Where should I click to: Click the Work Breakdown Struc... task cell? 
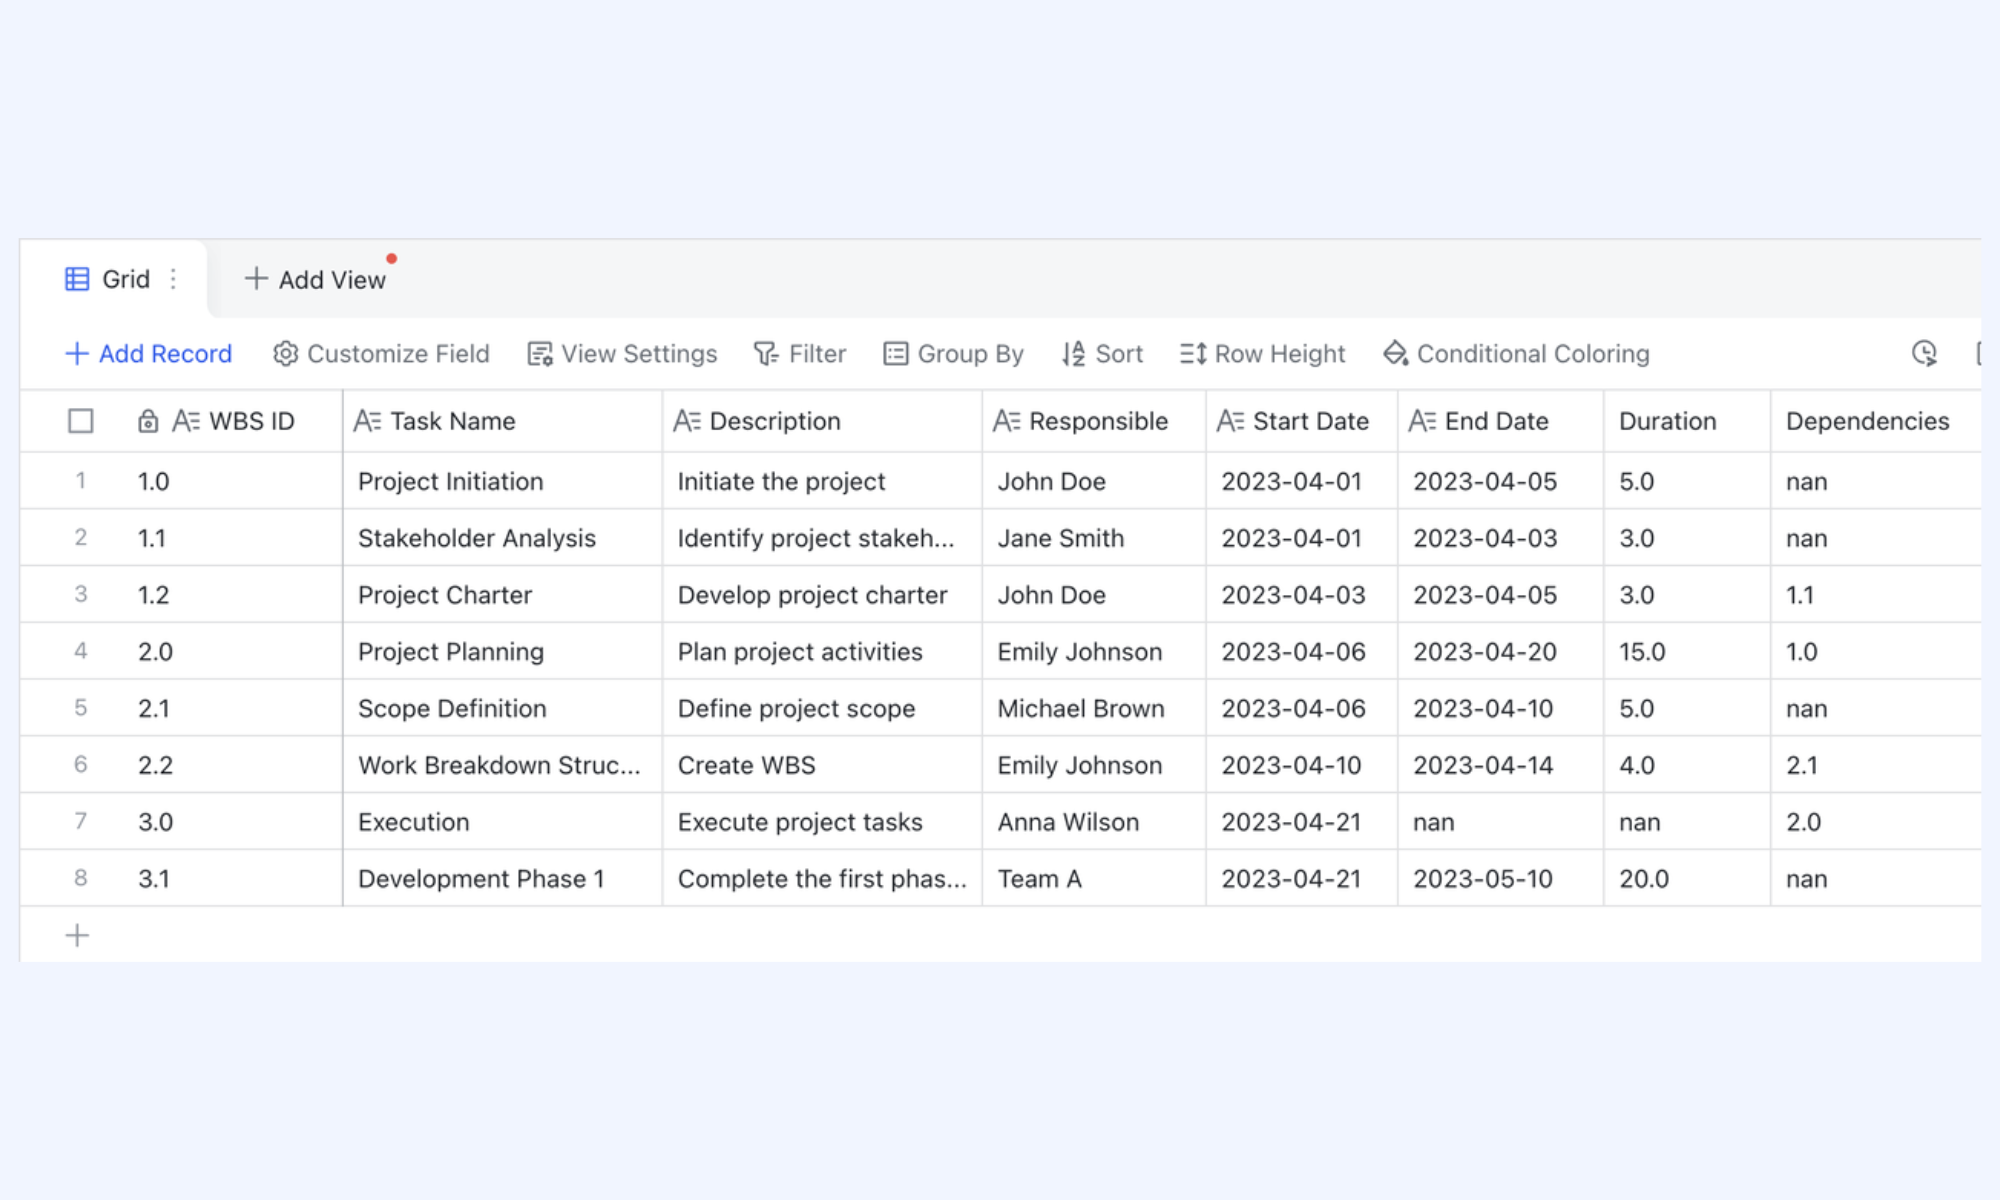click(x=502, y=765)
